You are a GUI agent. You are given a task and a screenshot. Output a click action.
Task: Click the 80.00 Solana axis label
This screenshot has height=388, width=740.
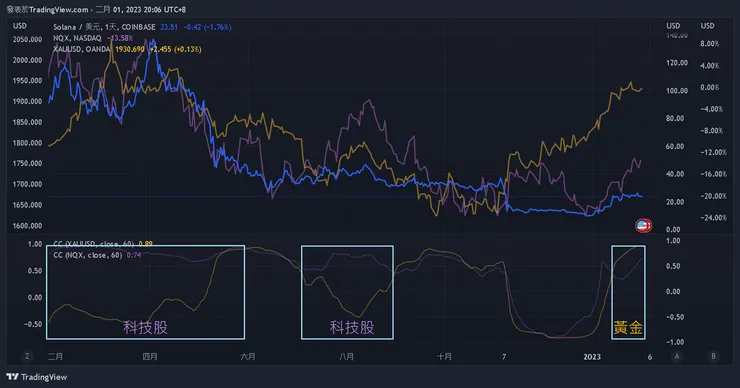click(675, 118)
